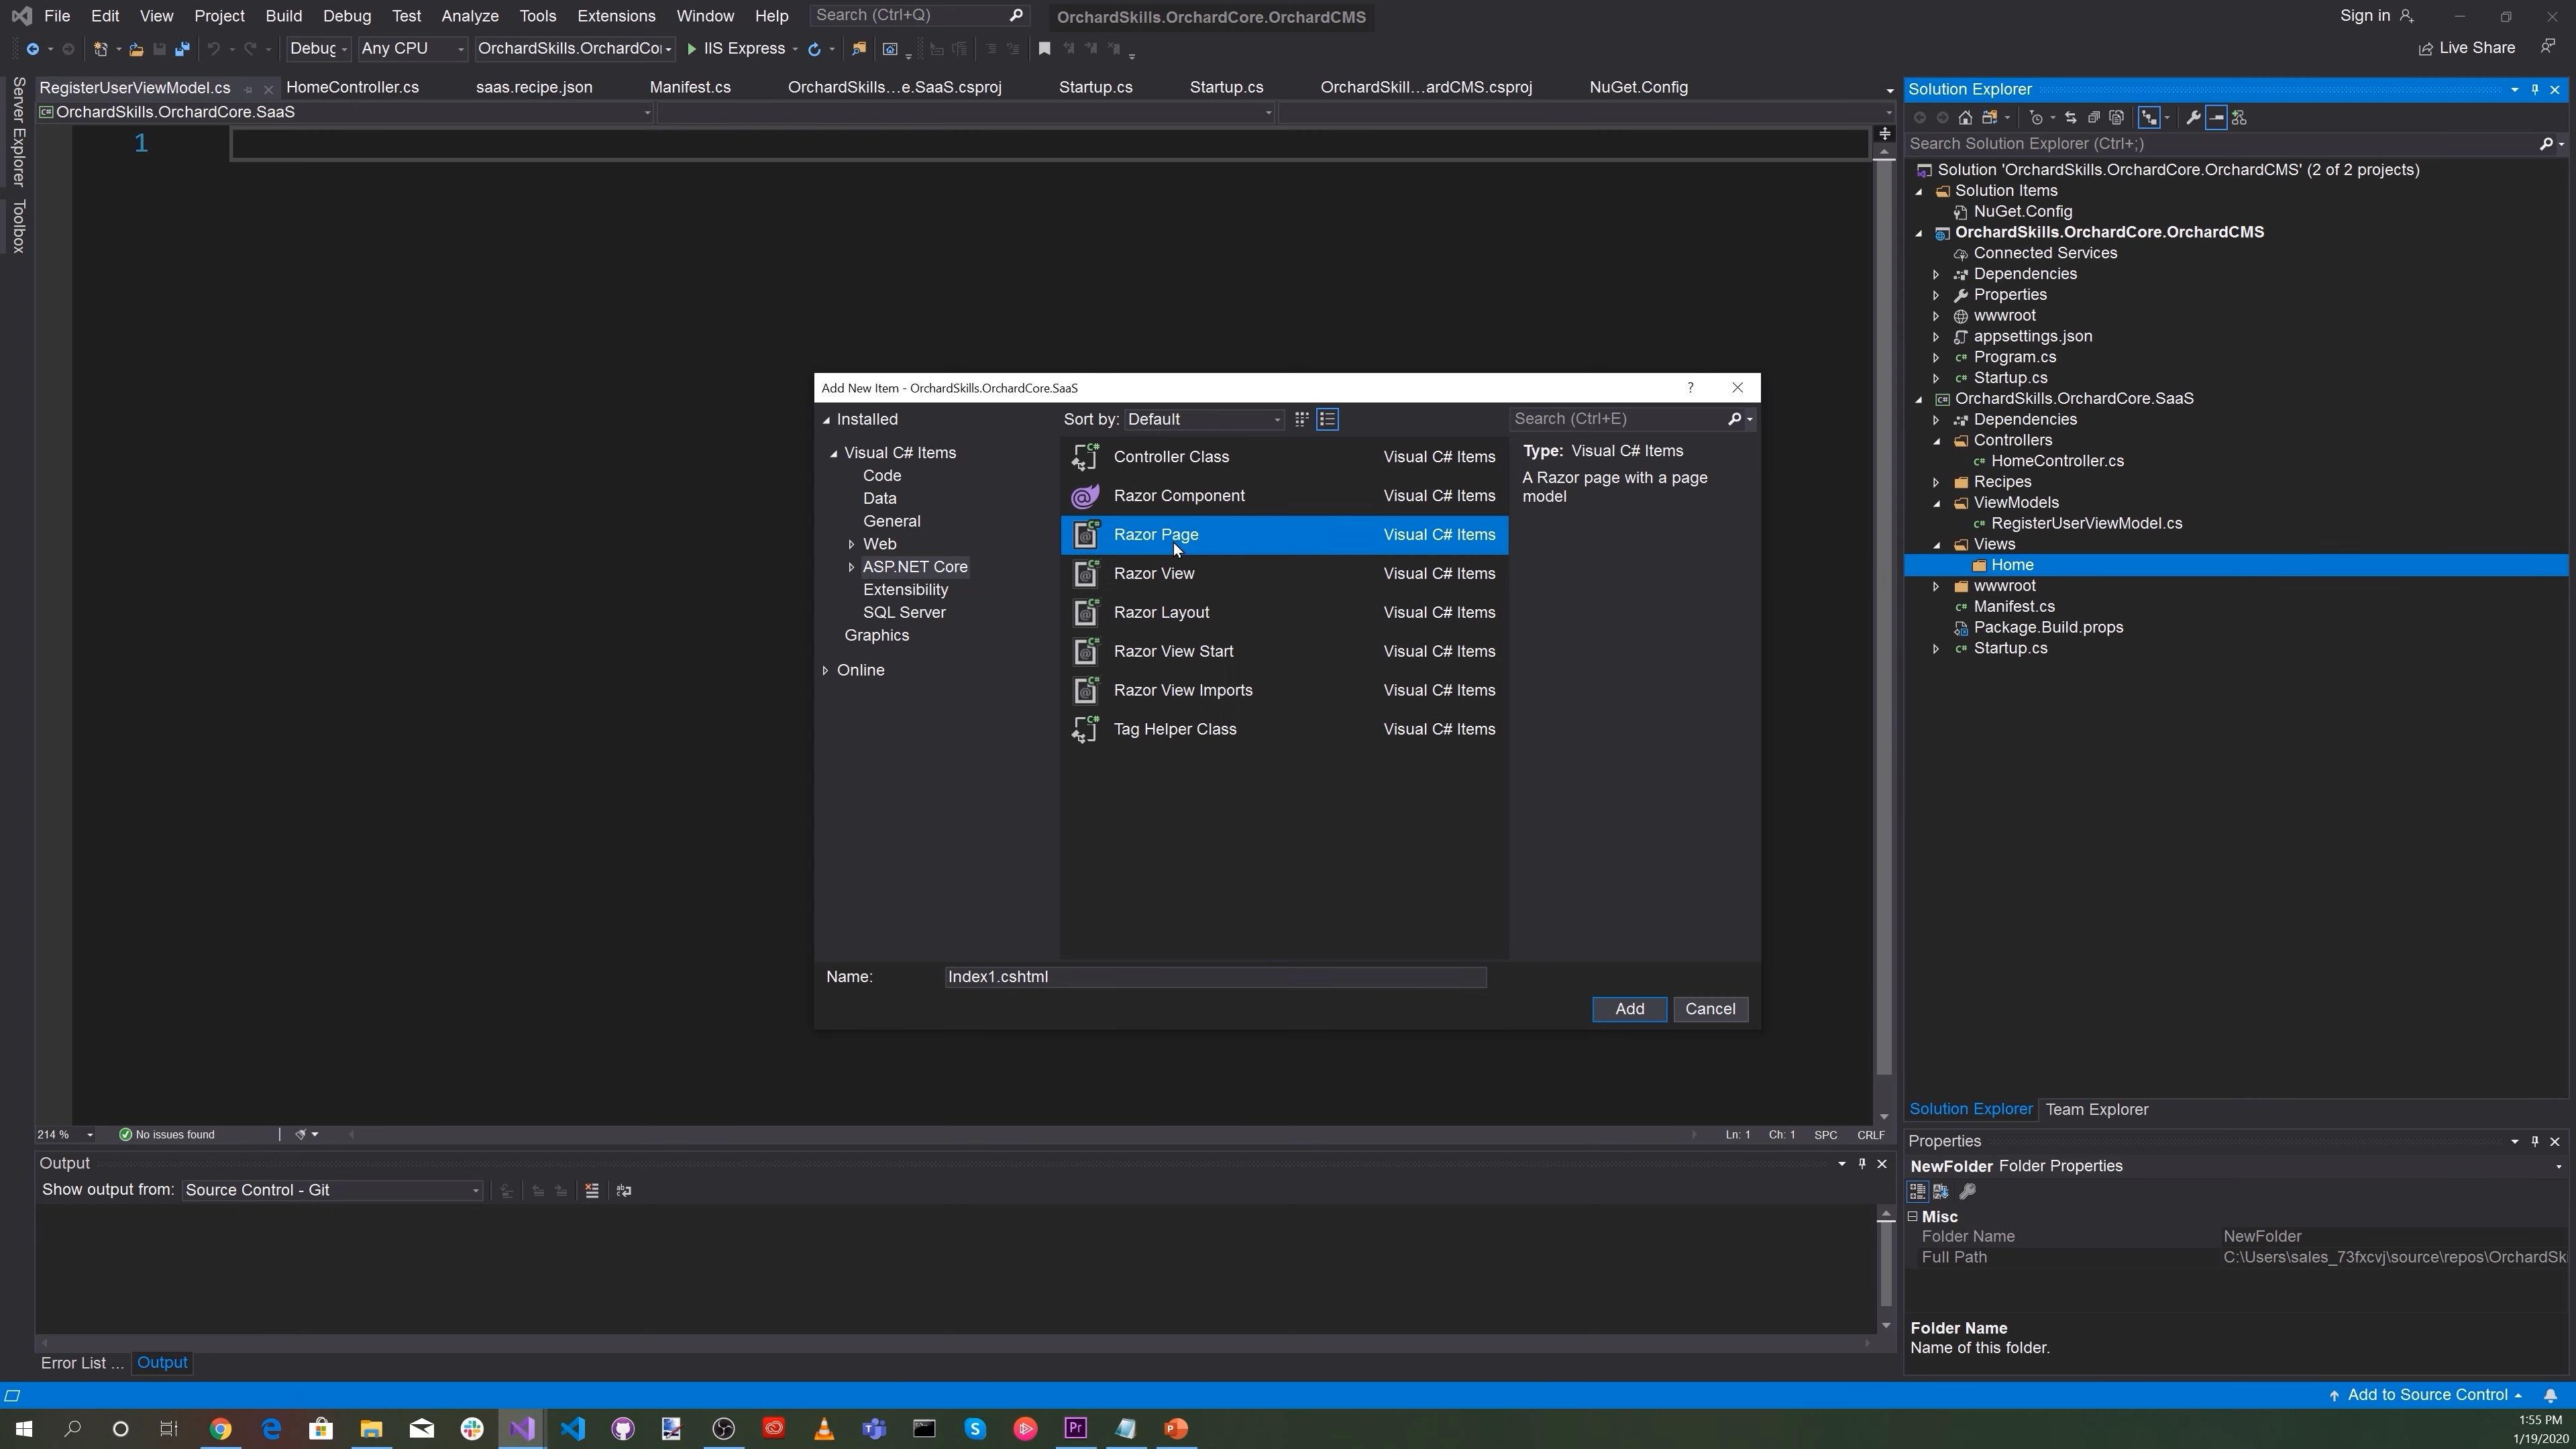The image size is (2576, 1449).
Task: Select Tag Helper Class template
Action: click(1284, 730)
